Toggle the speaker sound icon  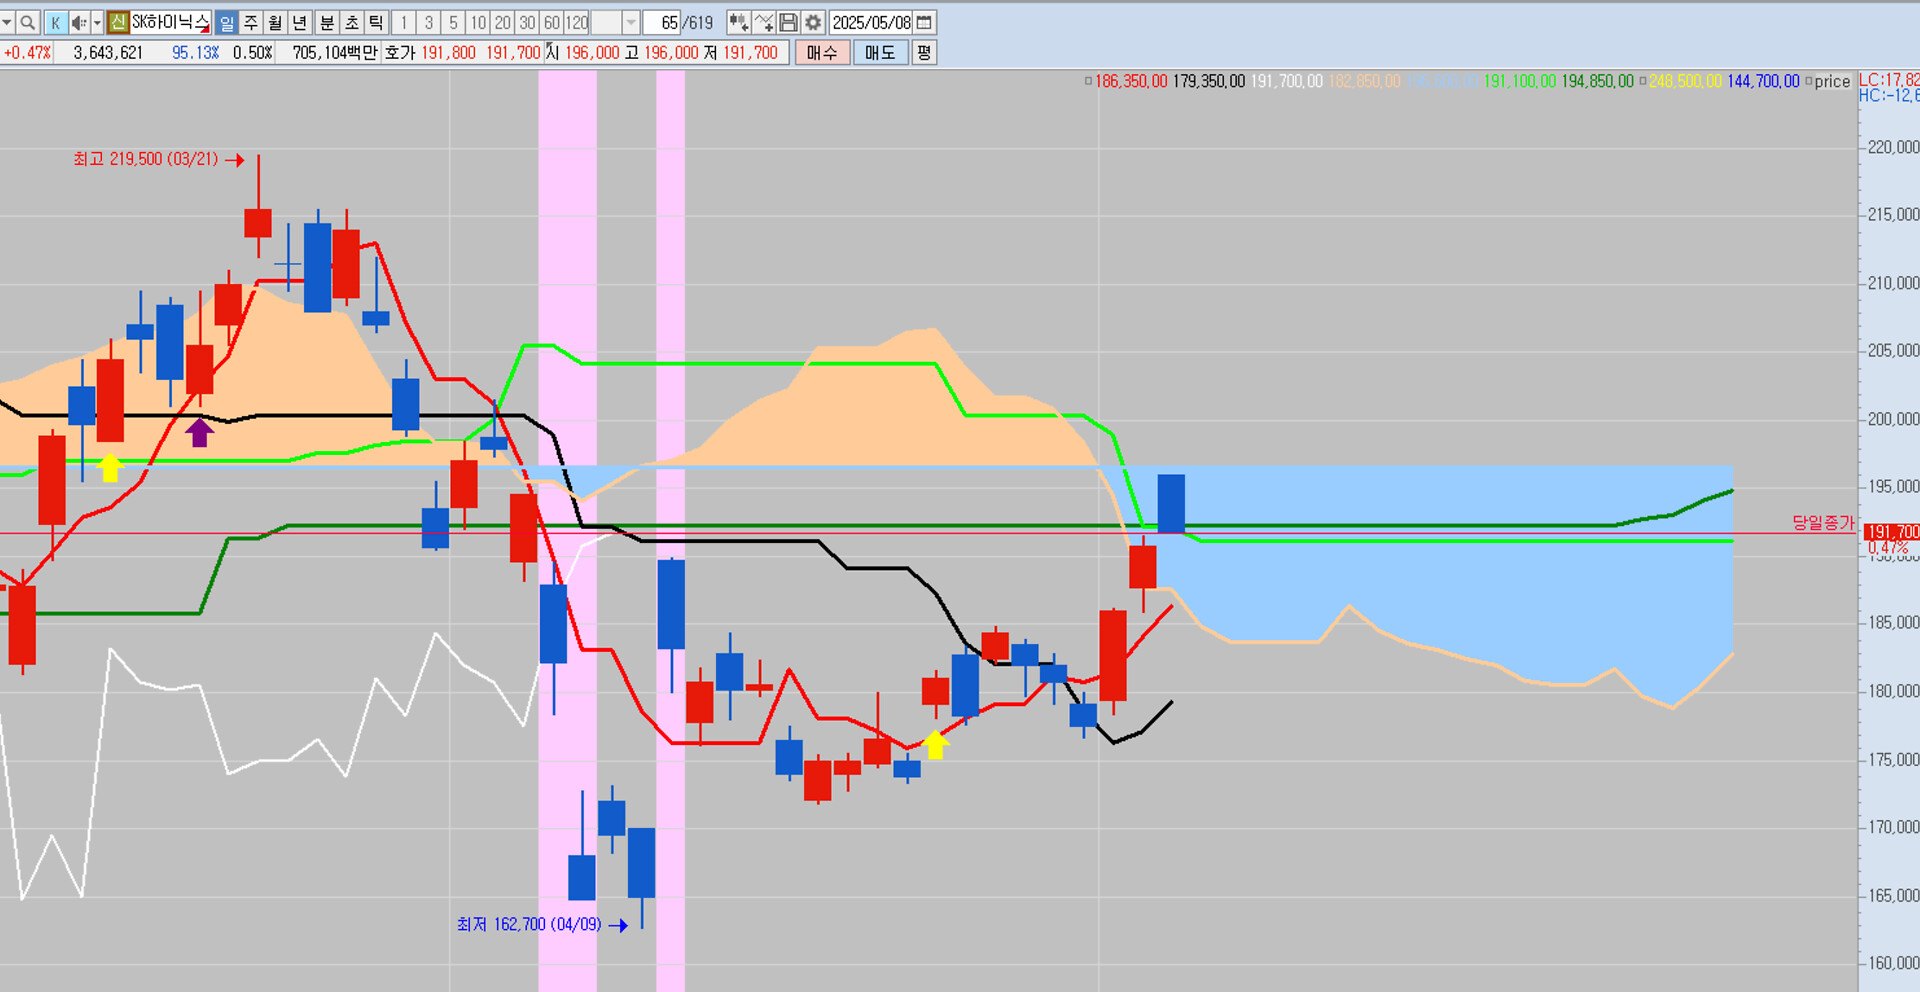[78, 22]
